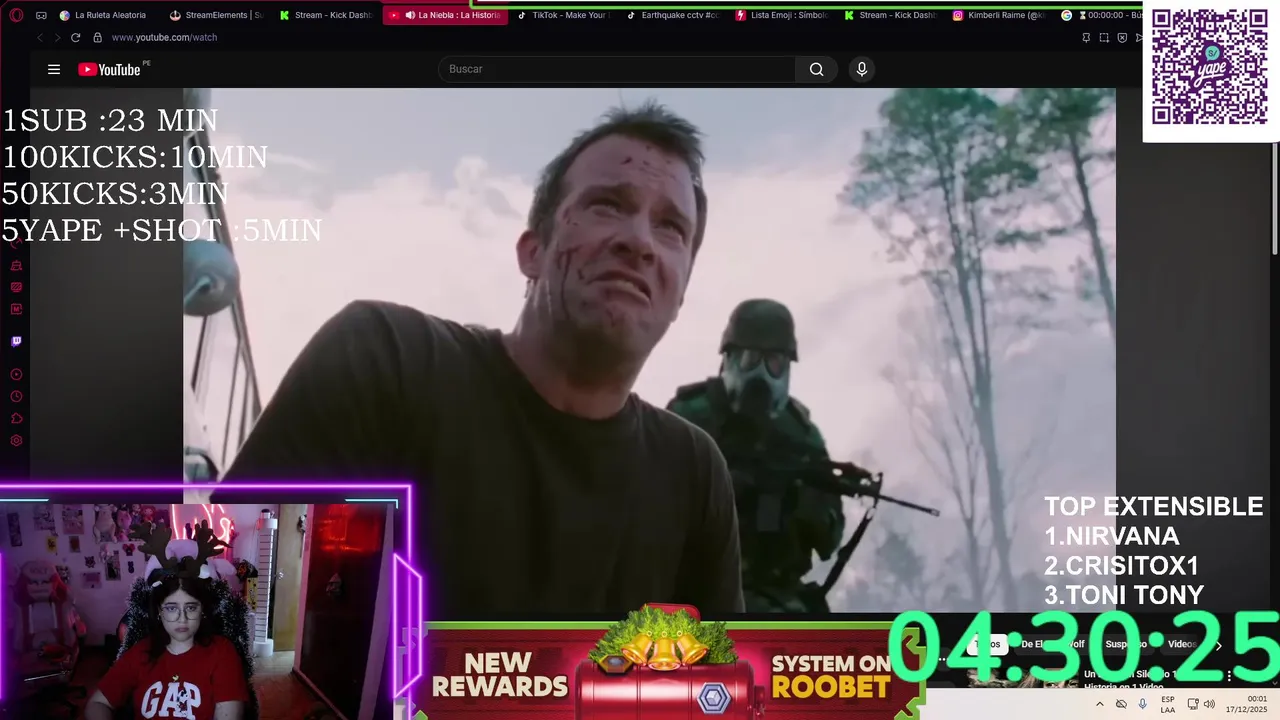Click the tray cloud sync-off icon
This screenshot has width=1280, height=720.
(x=1121, y=704)
